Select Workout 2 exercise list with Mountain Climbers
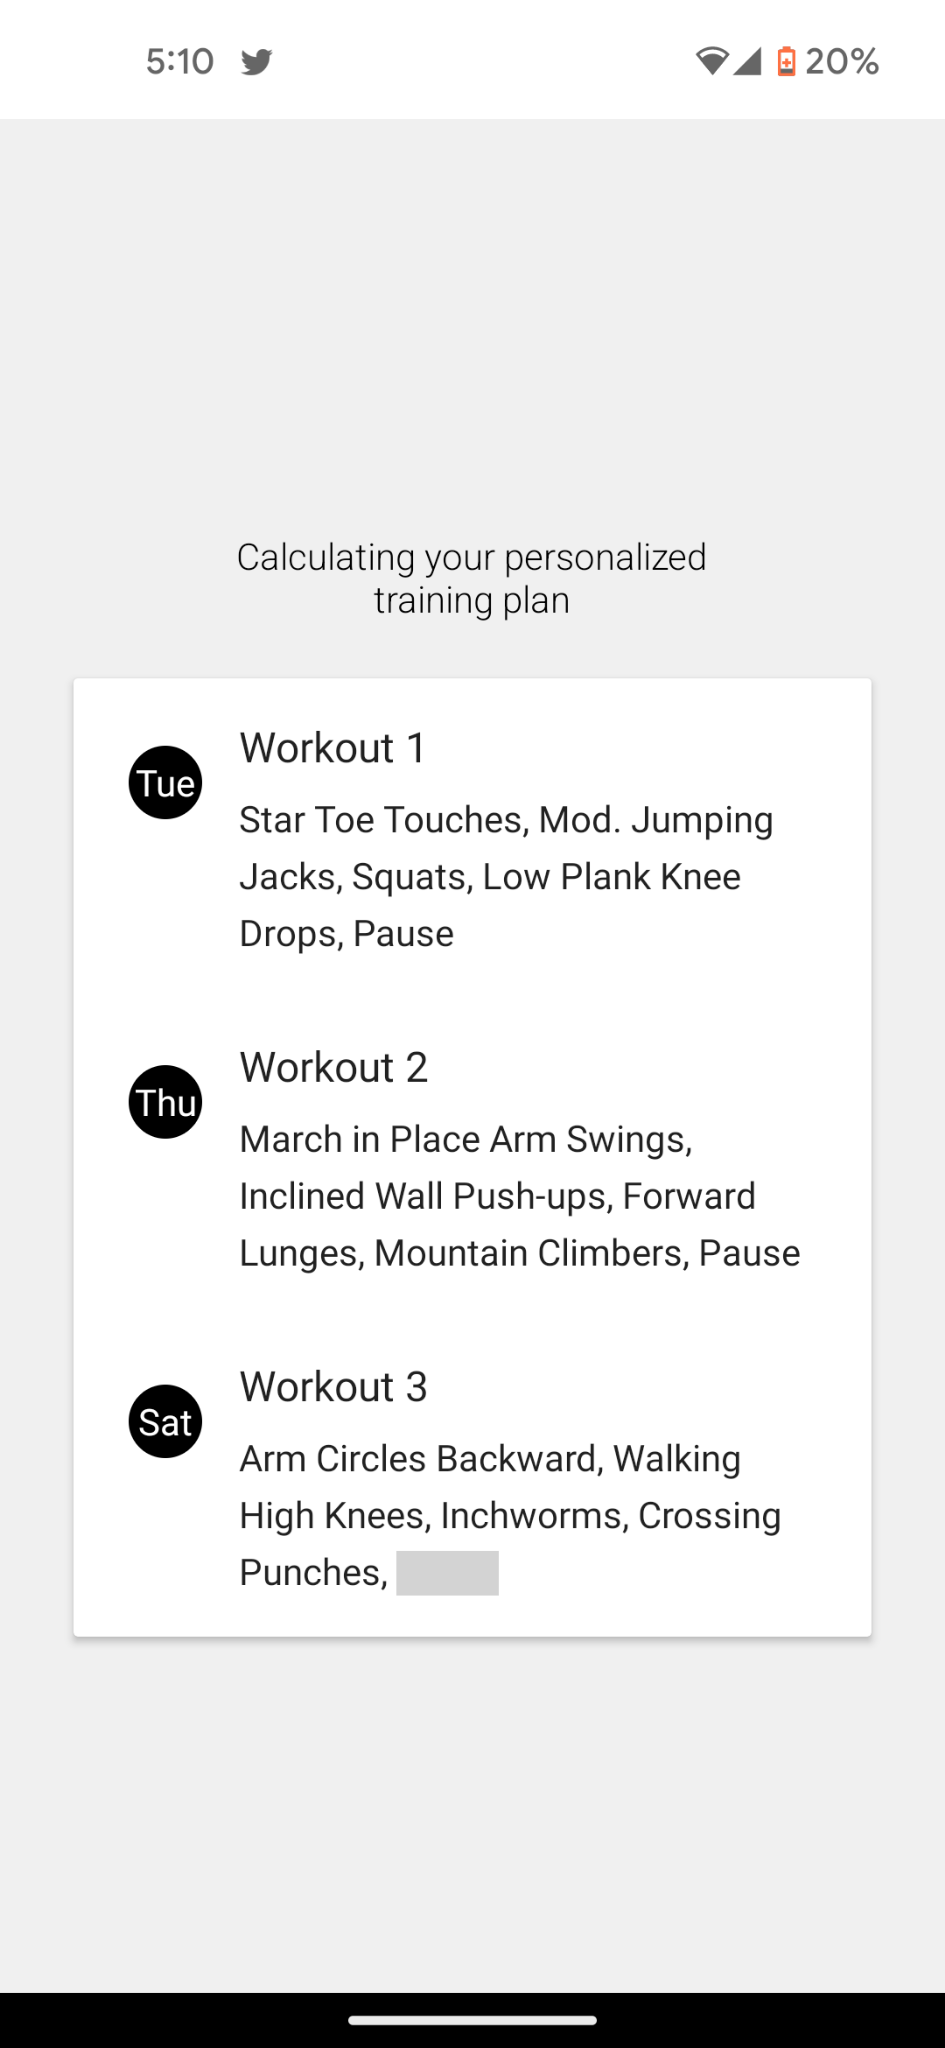945x2048 pixels. 520,1196
